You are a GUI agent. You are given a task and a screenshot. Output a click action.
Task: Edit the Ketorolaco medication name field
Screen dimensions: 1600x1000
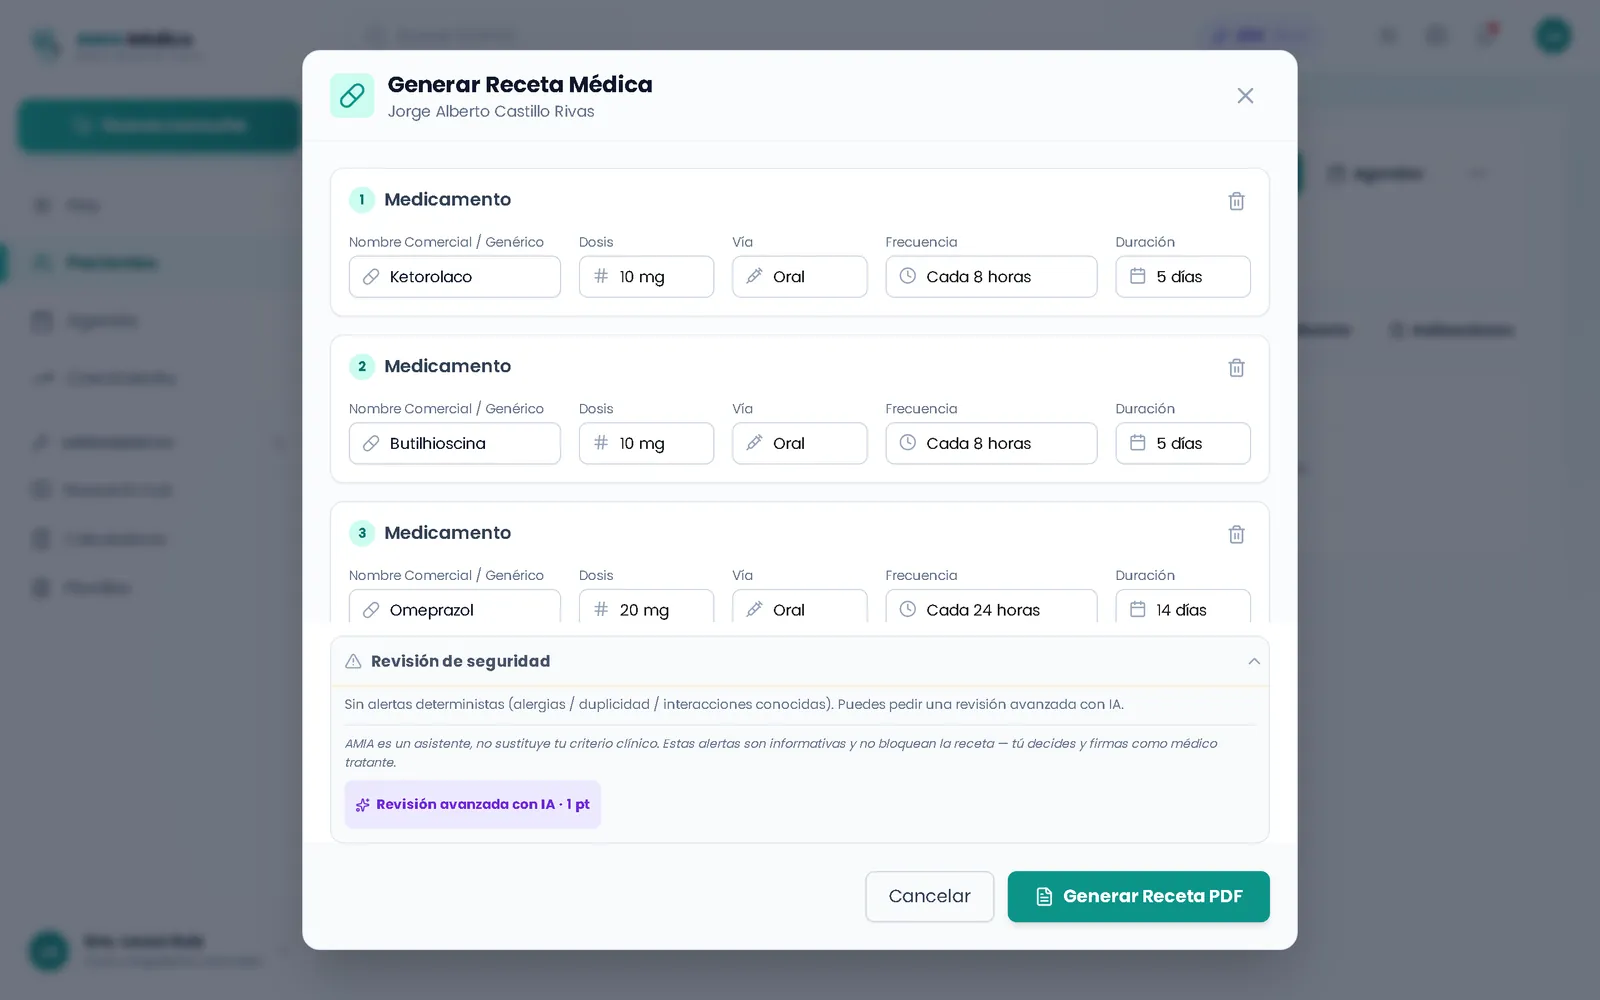pyautogui.click(x=455, y=277)
